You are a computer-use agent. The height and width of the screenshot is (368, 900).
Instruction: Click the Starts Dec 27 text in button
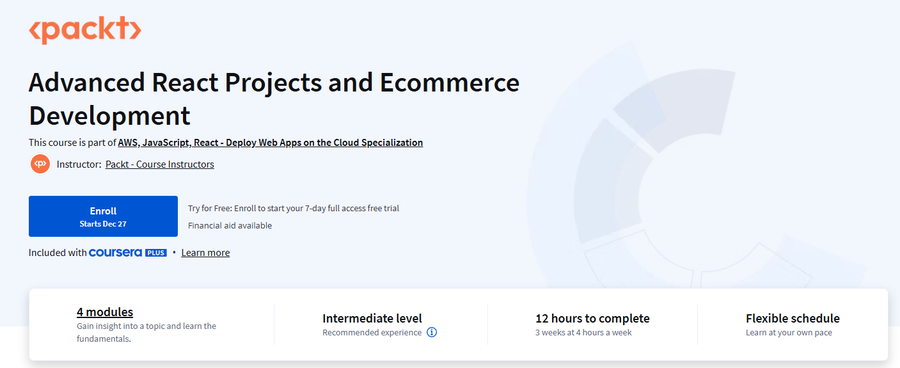[x=103, y=224]
